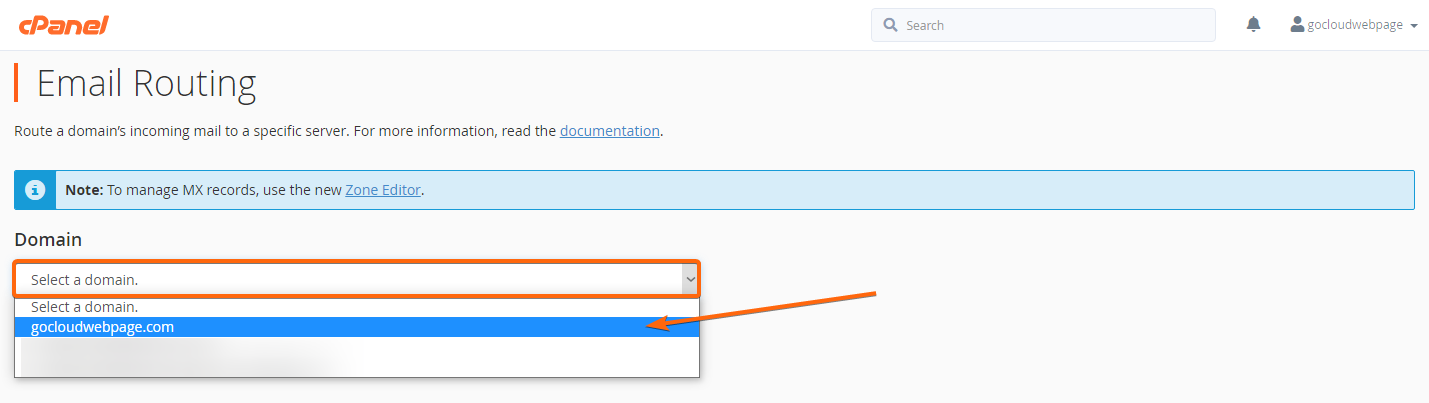Click the Domain select box
This screenshot has height=403, width=1429.
coord(357,280)
